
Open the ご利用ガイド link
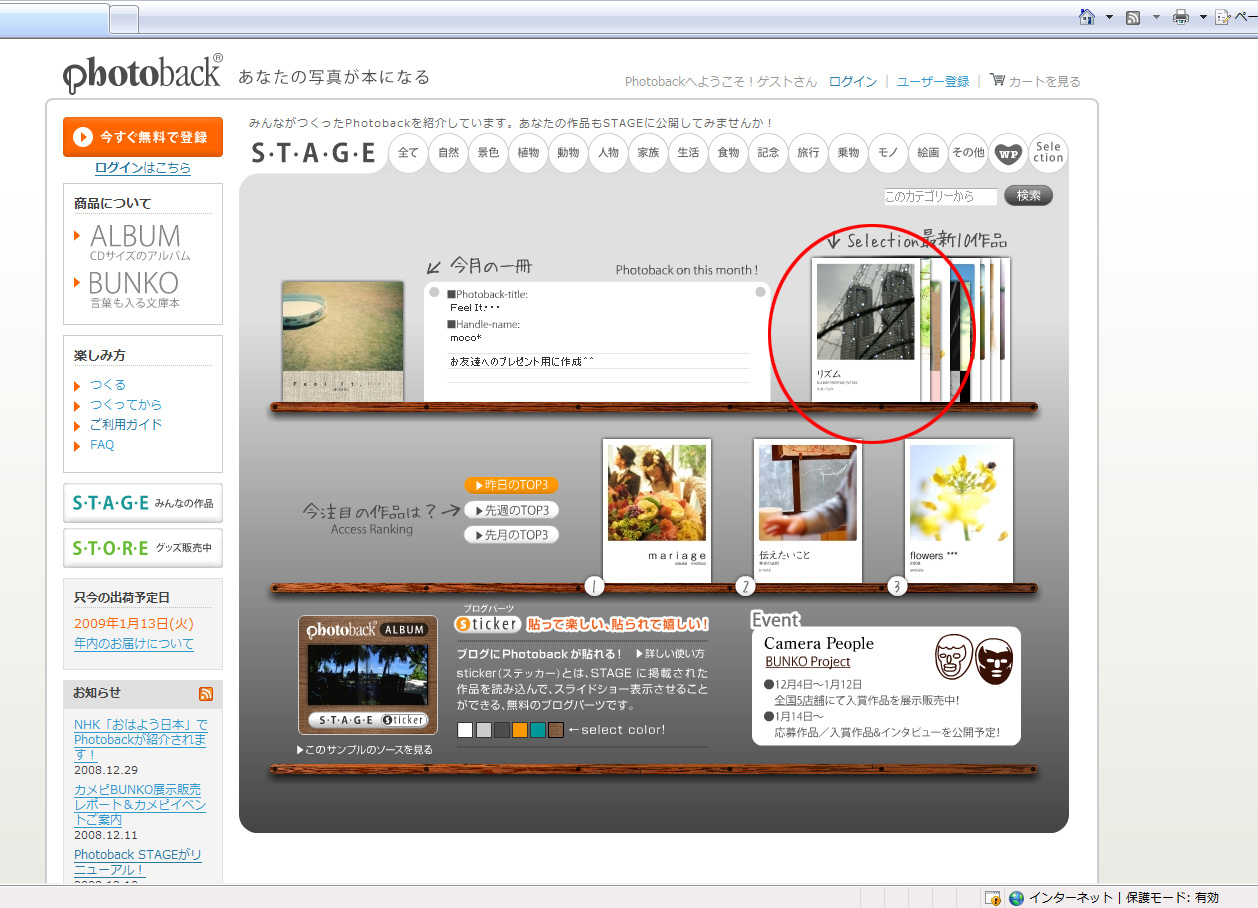(126, 425)
